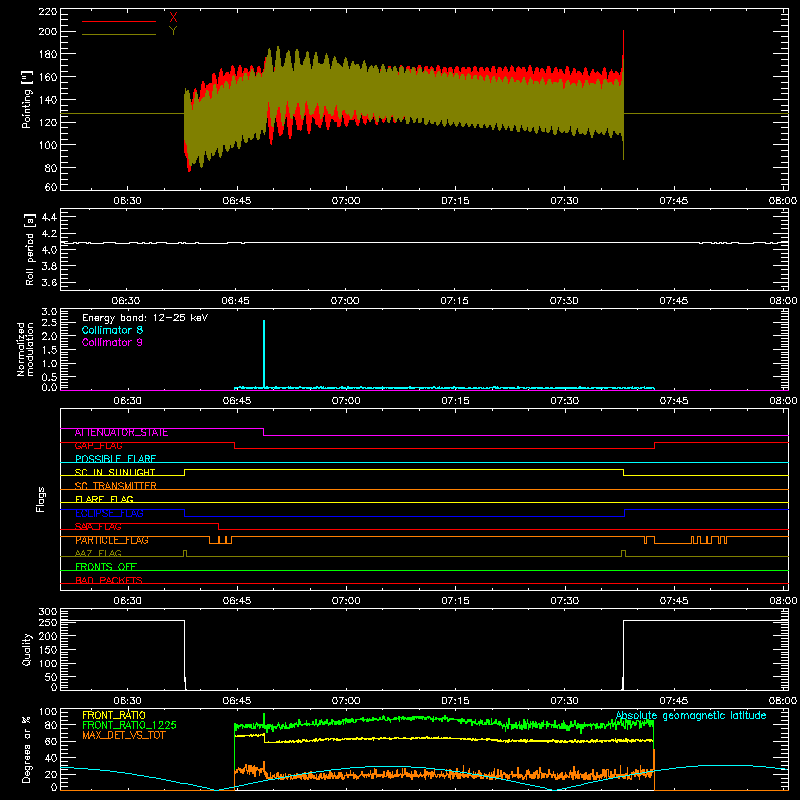
Task: Click the 3.0 tick on modulation axis
Action: coord(49,311)
